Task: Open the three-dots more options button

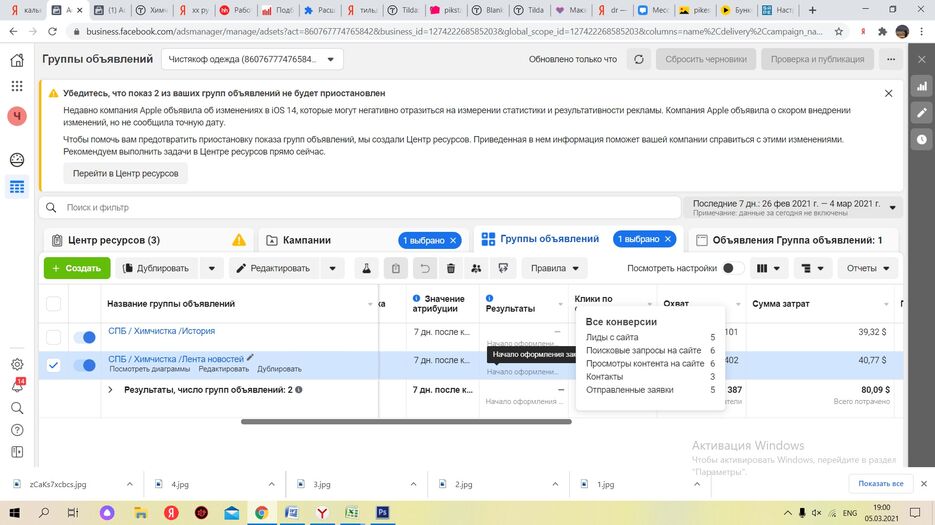Action: [891, 59]
